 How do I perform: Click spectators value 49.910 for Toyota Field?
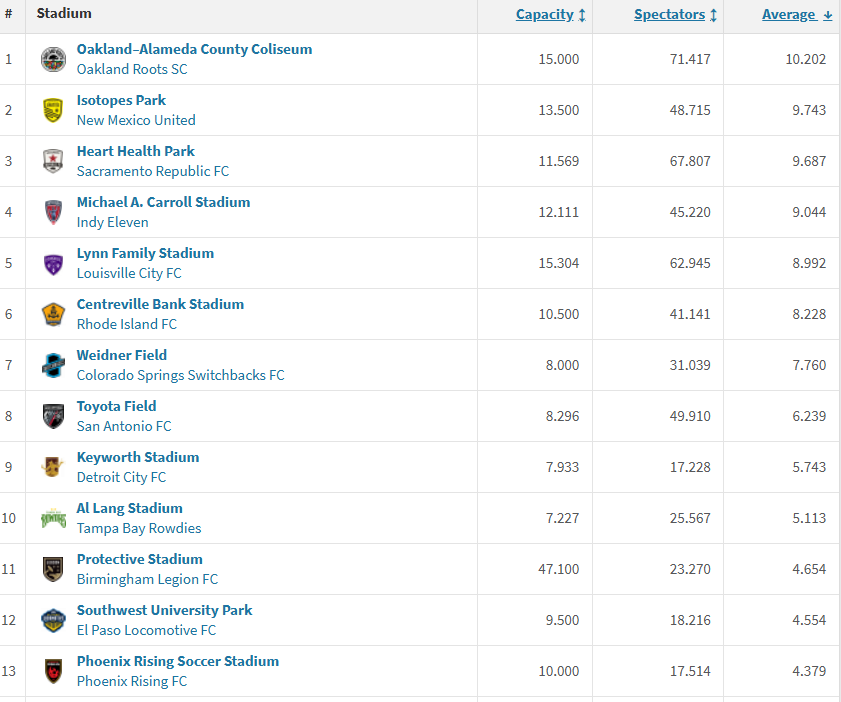[x=690, y=416]
